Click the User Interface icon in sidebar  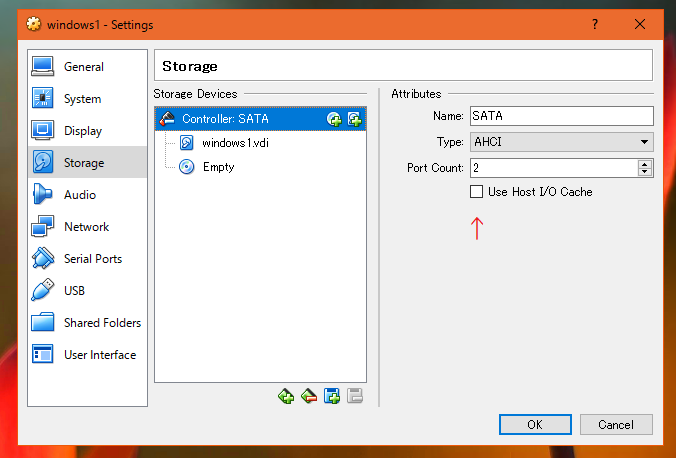[43, 354]
